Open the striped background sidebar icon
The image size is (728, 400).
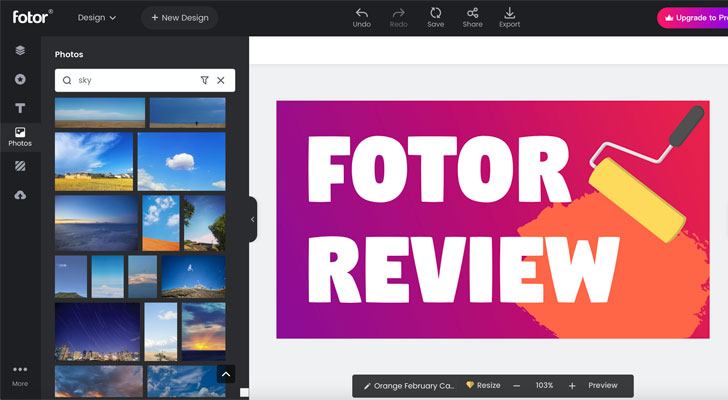(20, 166)
